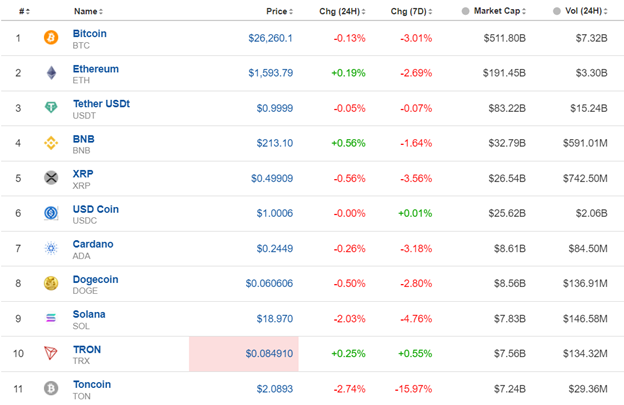Sort table by Price column header
Image resolution: width=624 pixels, height=405 pixels.
(x=280, y=12)
